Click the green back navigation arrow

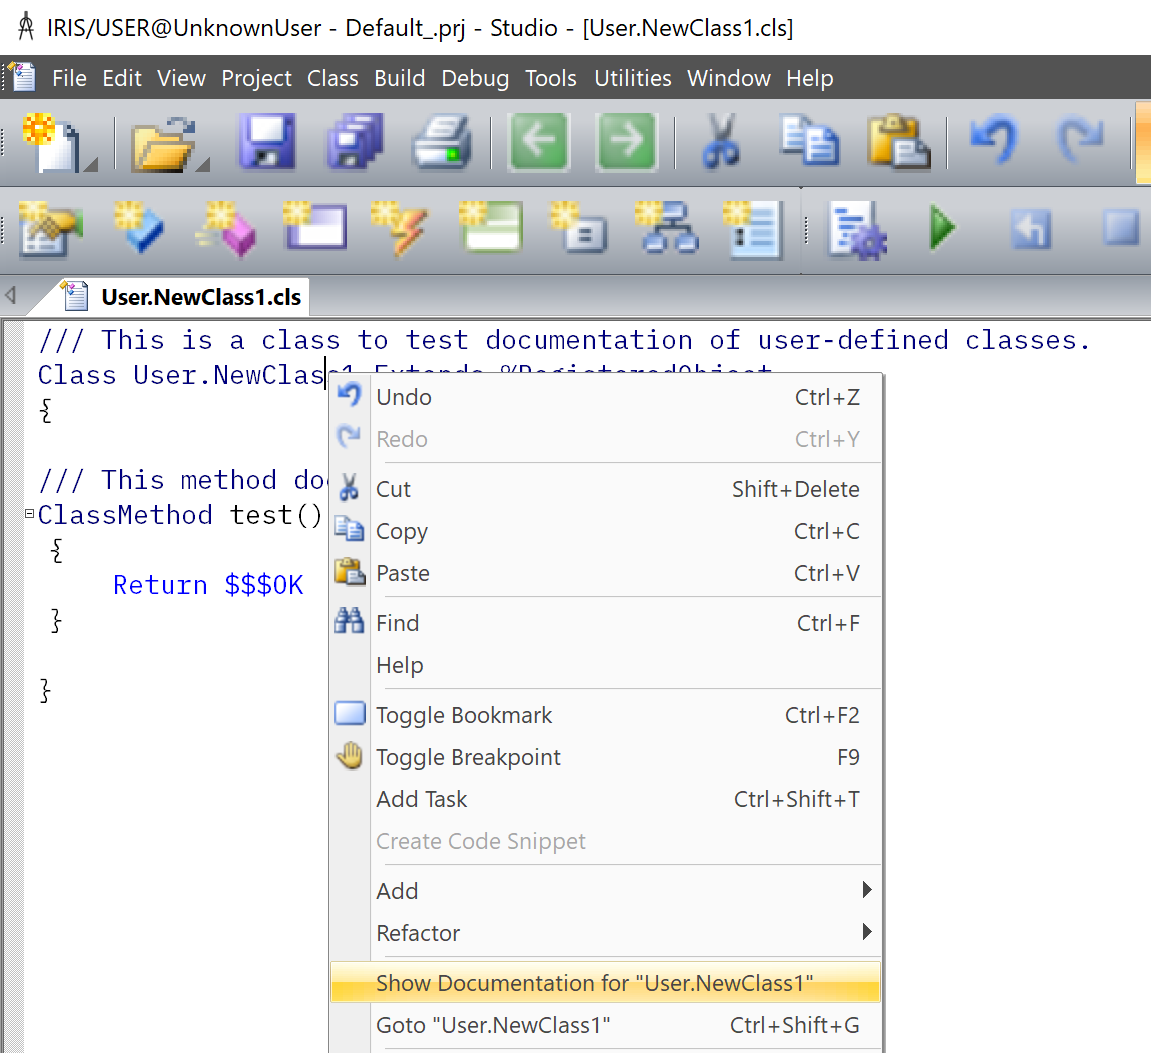tap(539, 141)
